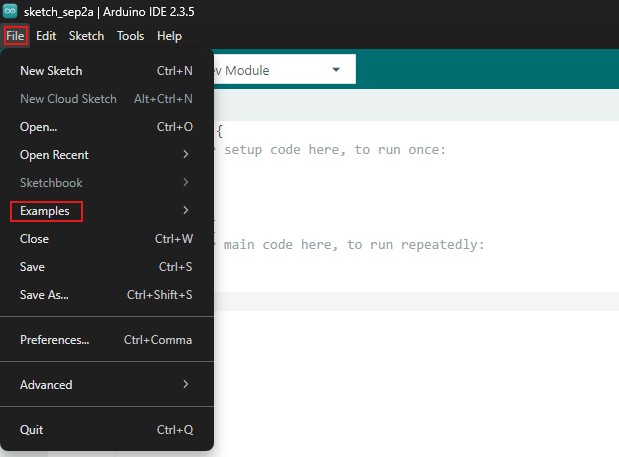This screenshot has width=619, height=457.
Task: Select Save in the File menu
Action: 107,267
